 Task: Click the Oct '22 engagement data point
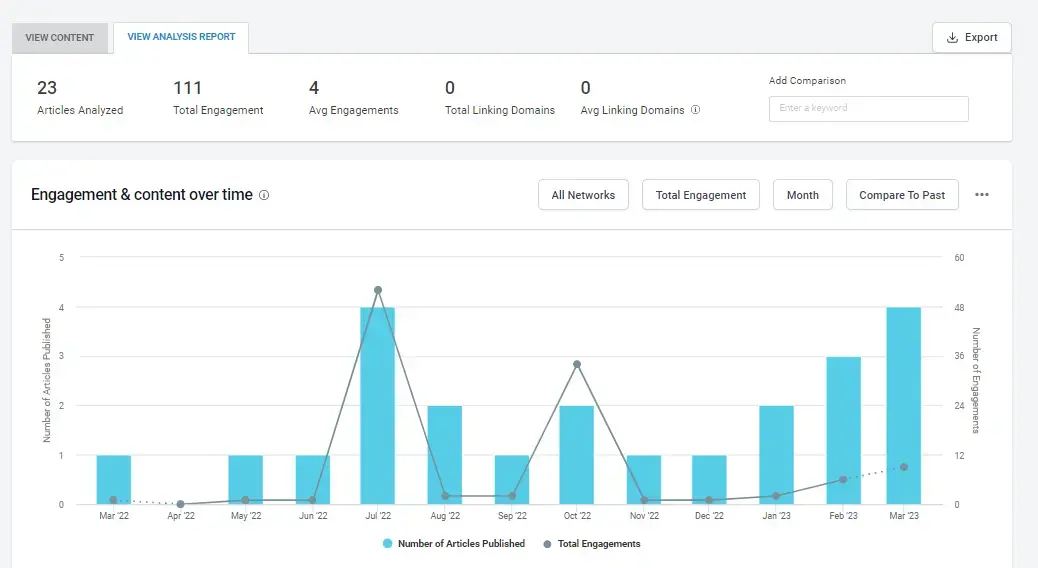(x=577, y=364)
